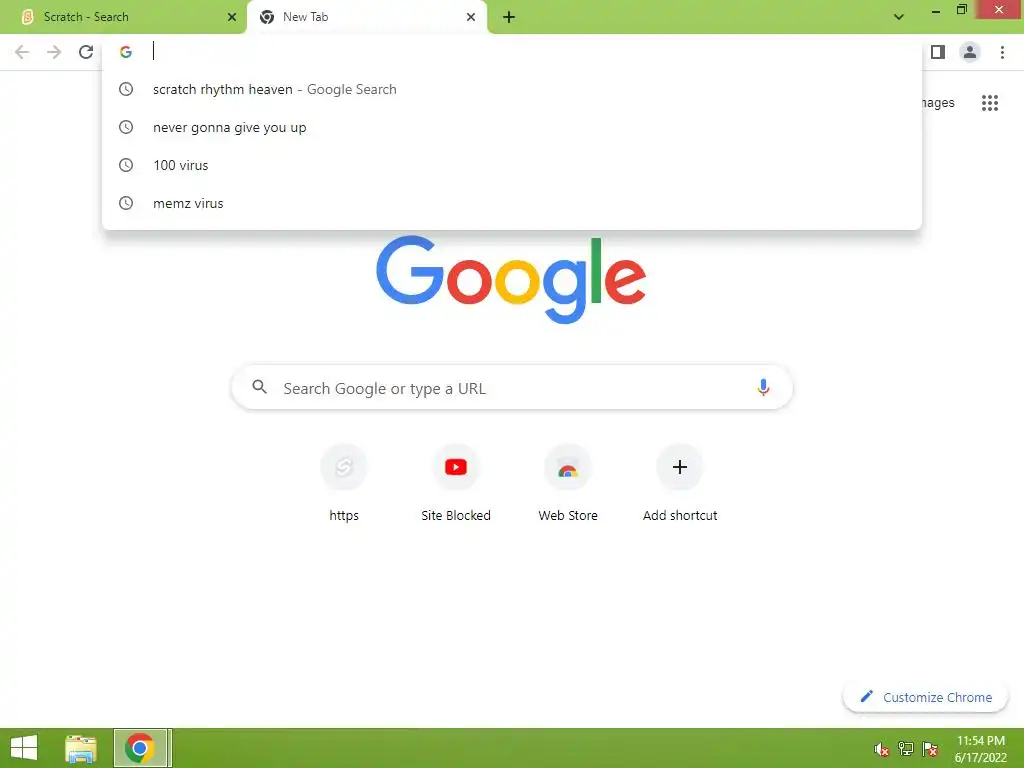1024x768 pixels.
Task: Close the Scratch - Search tab
Action: [232, 17]
